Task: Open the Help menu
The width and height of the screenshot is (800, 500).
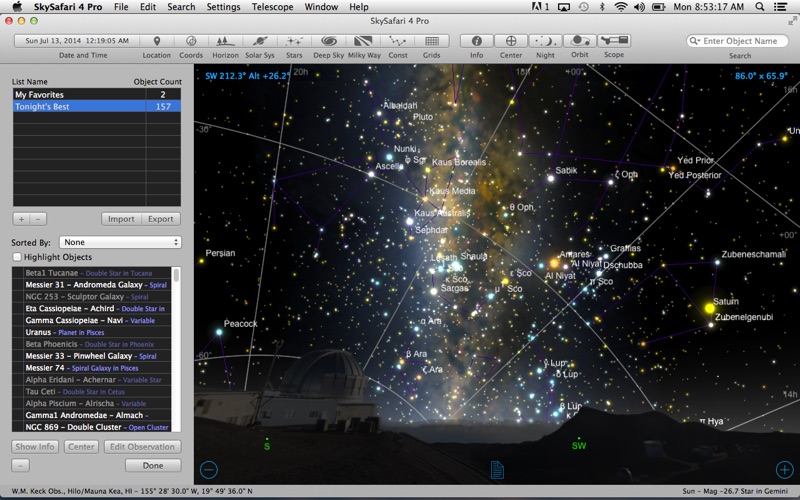Action: coord(359,7)
